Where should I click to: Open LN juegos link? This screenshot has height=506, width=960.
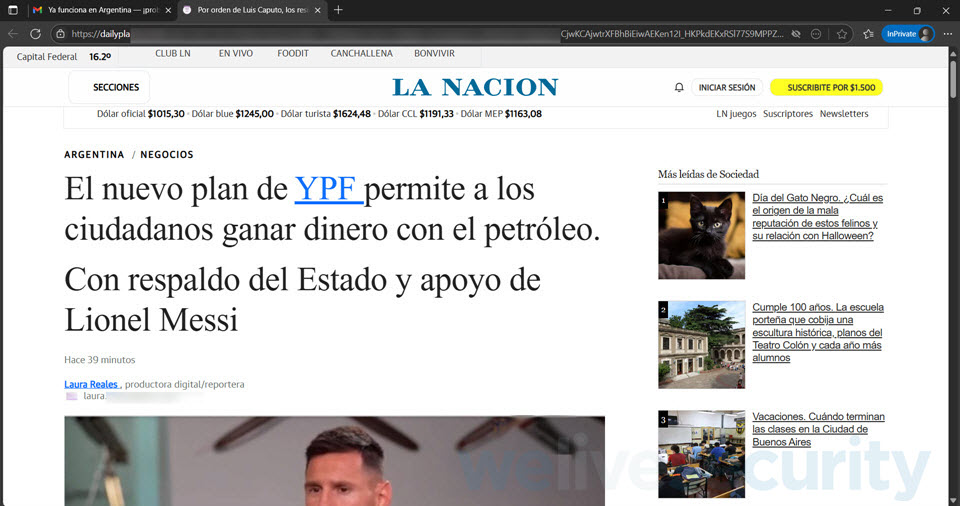tap(736, 114)
